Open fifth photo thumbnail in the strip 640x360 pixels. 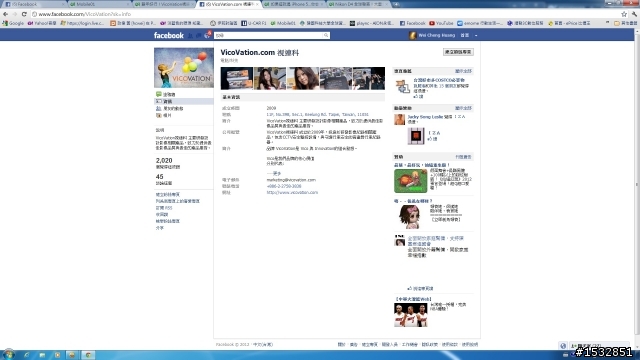tap(369, 78)
